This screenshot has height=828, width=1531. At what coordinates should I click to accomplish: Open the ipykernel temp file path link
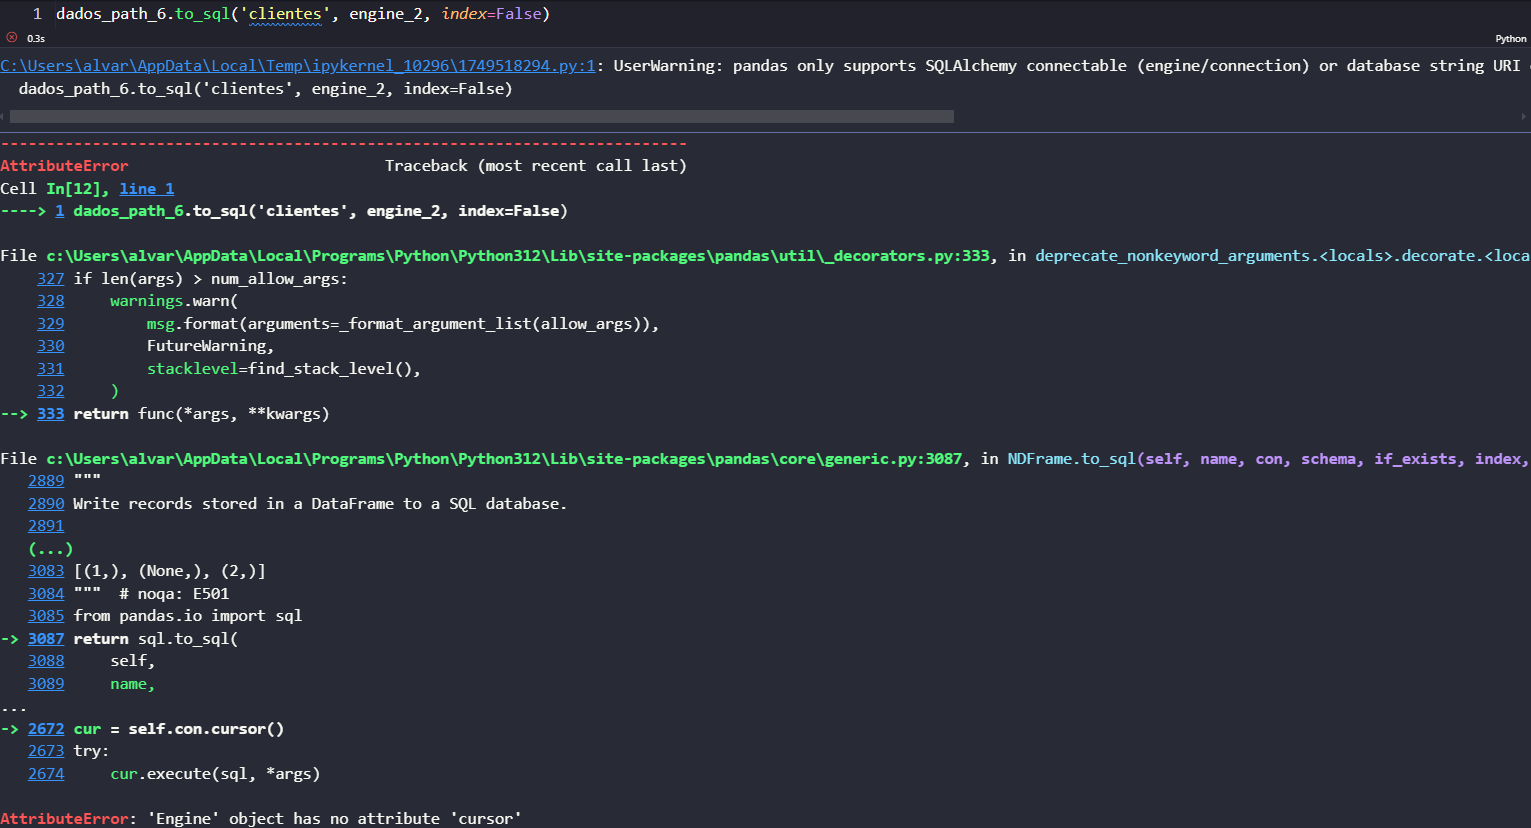pos(298,66)
